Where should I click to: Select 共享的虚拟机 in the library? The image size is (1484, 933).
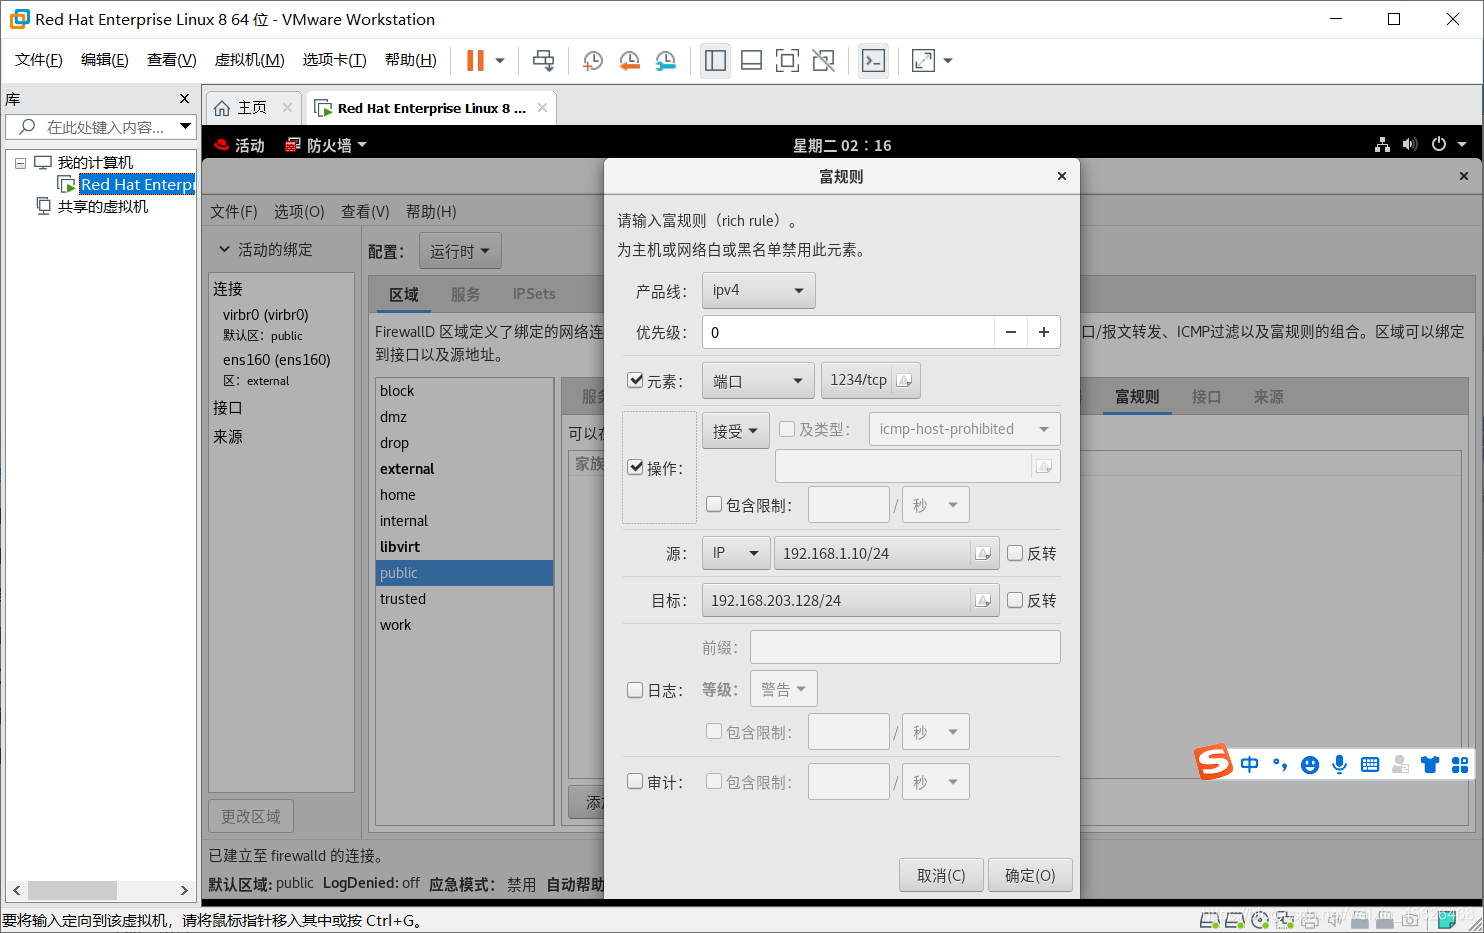point(102,206)
